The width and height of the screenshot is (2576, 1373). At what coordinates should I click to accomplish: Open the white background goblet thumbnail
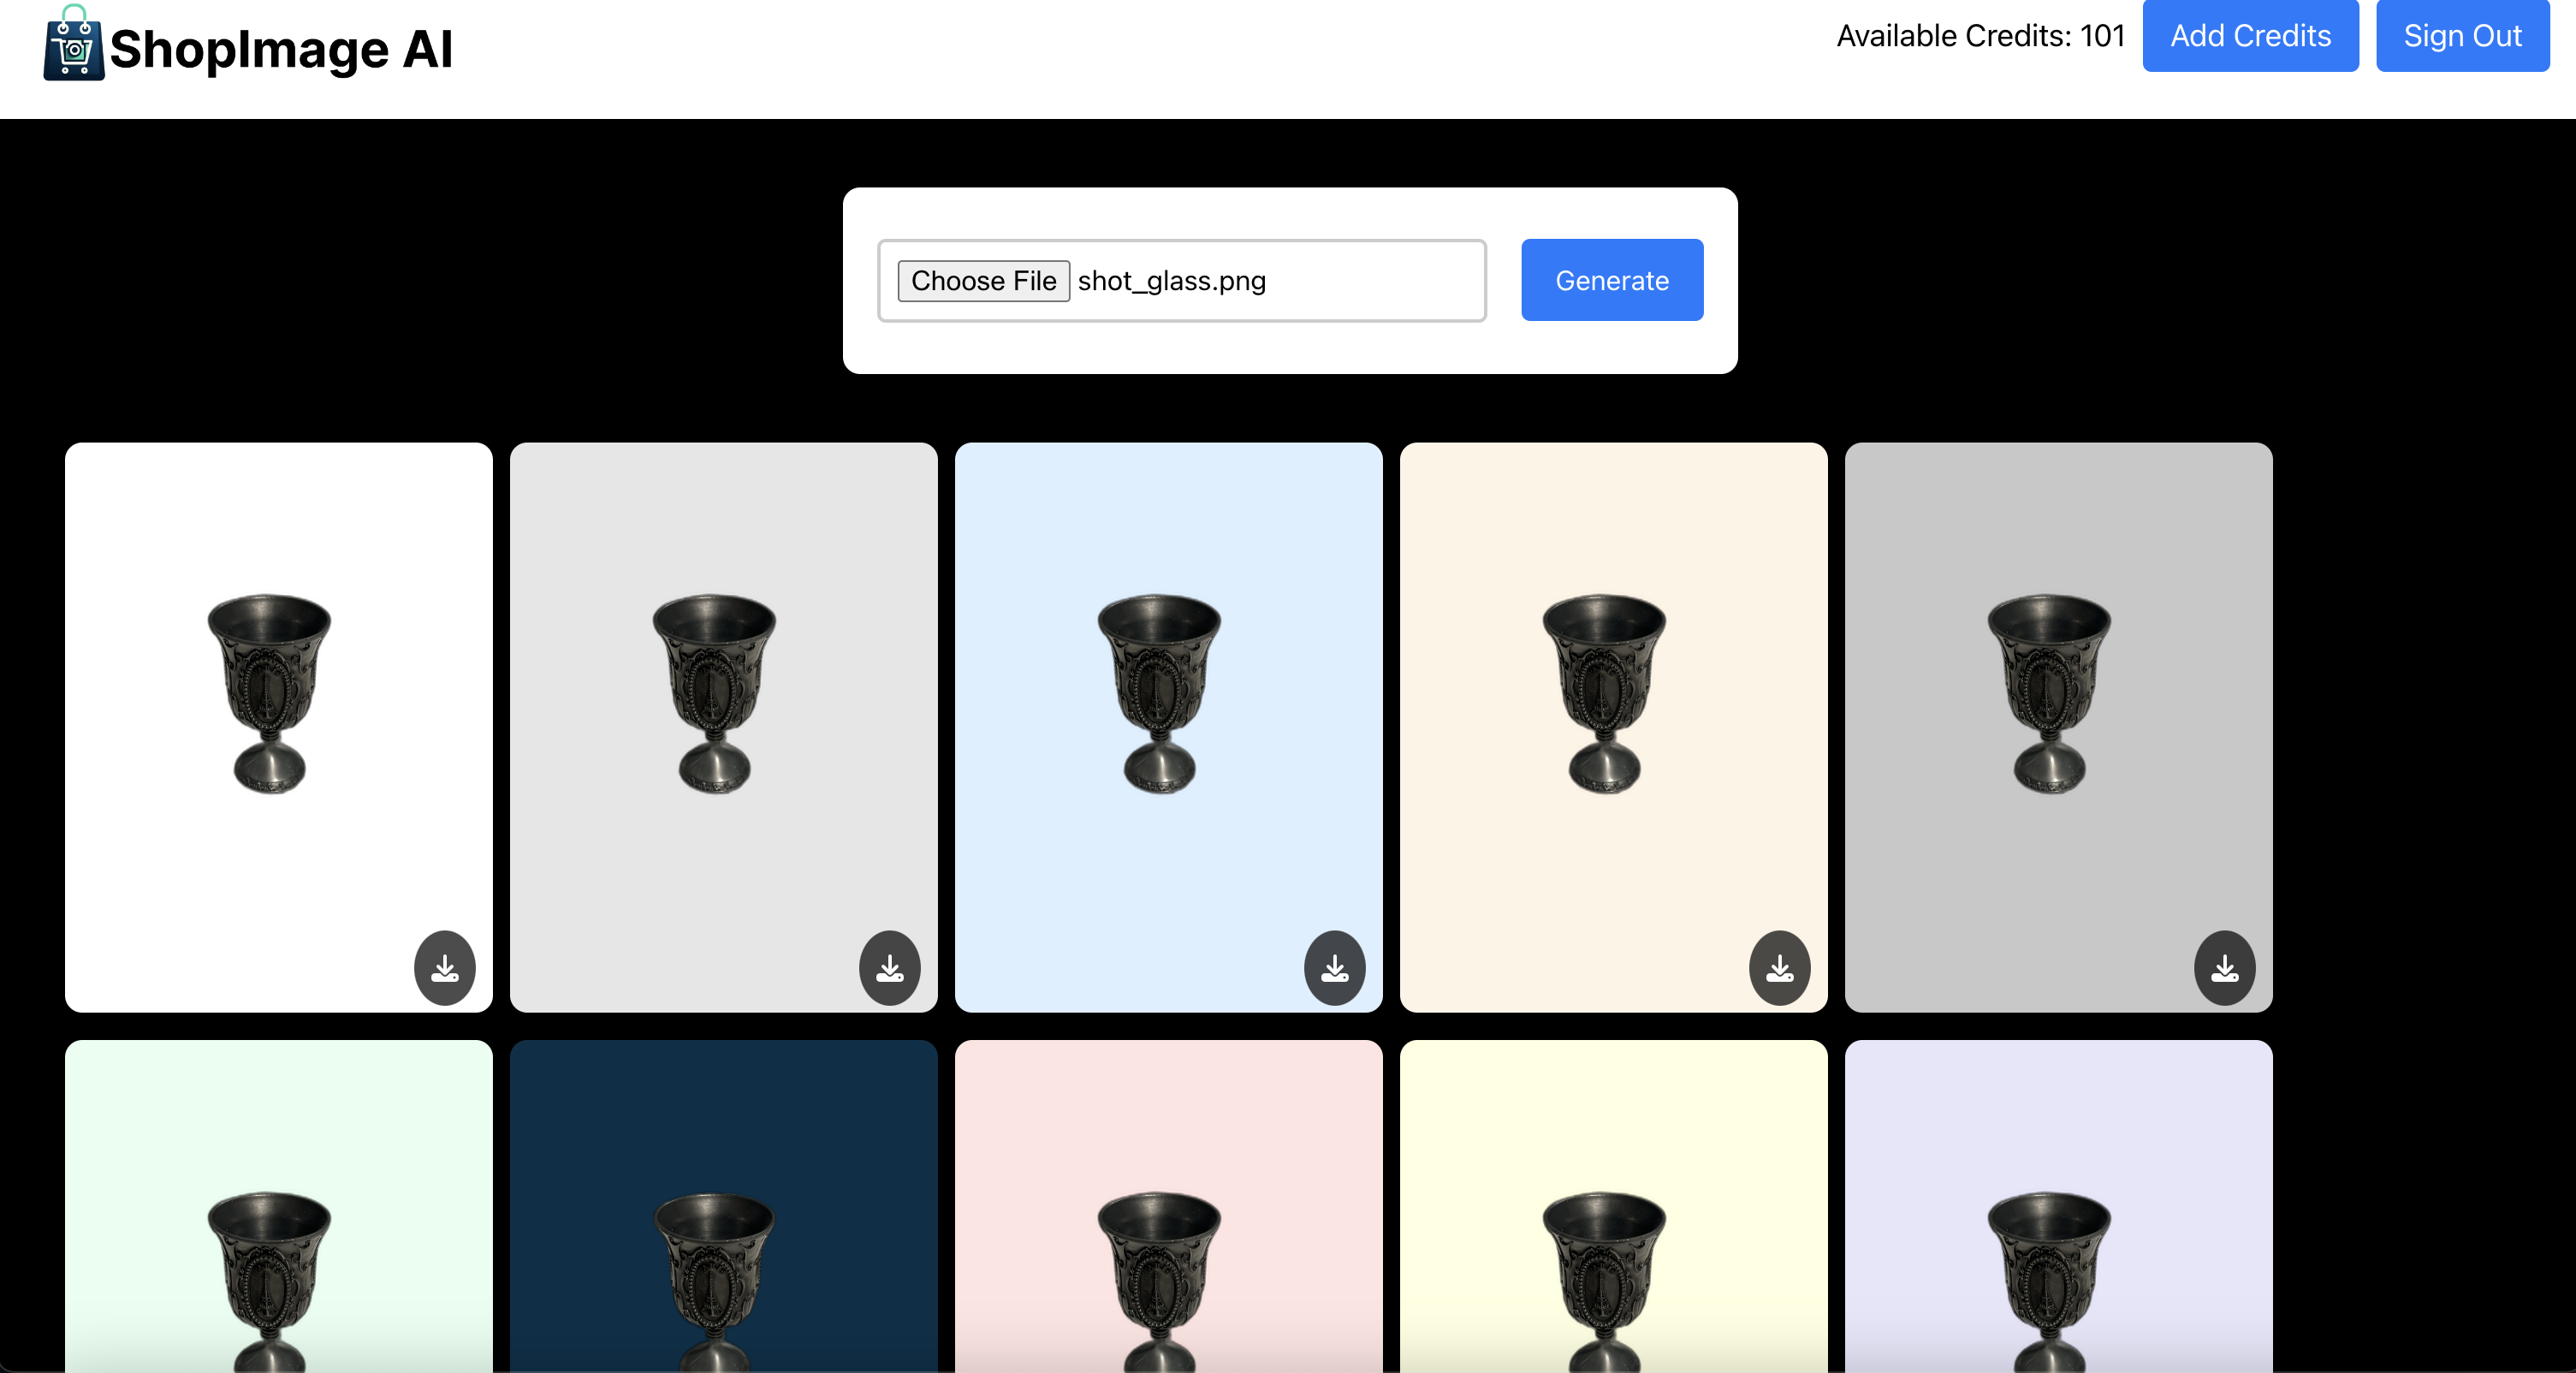[x=278, y=700]
